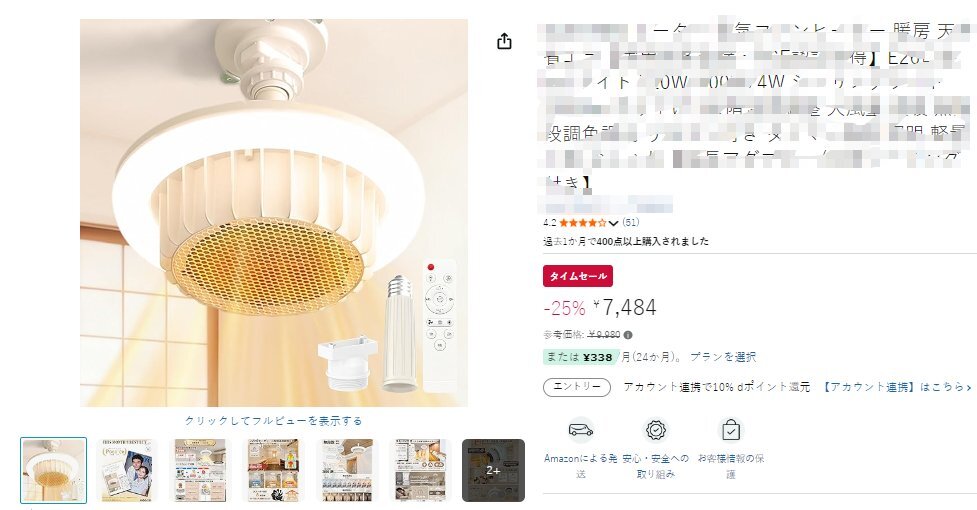Click the red タイムセール badge
Viewport: 977px width, 510px height.
(x=578, y=276)
